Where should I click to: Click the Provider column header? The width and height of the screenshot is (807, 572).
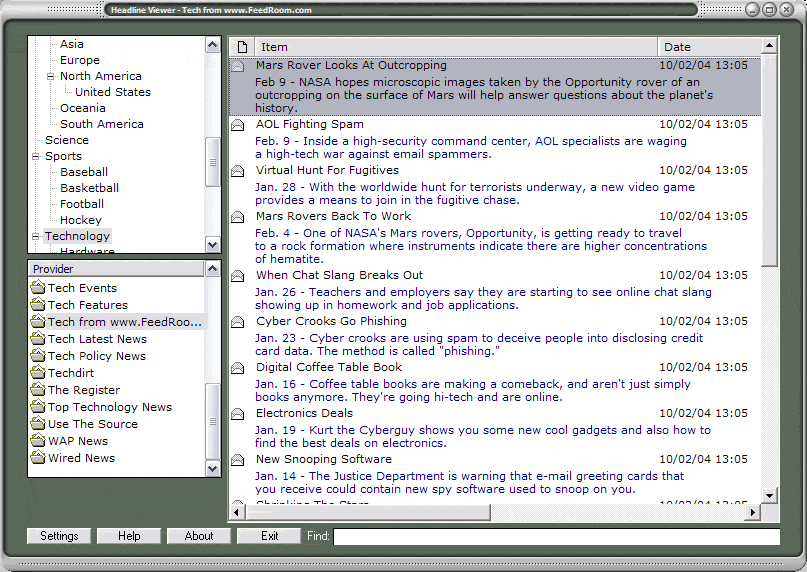pos(116,269)
